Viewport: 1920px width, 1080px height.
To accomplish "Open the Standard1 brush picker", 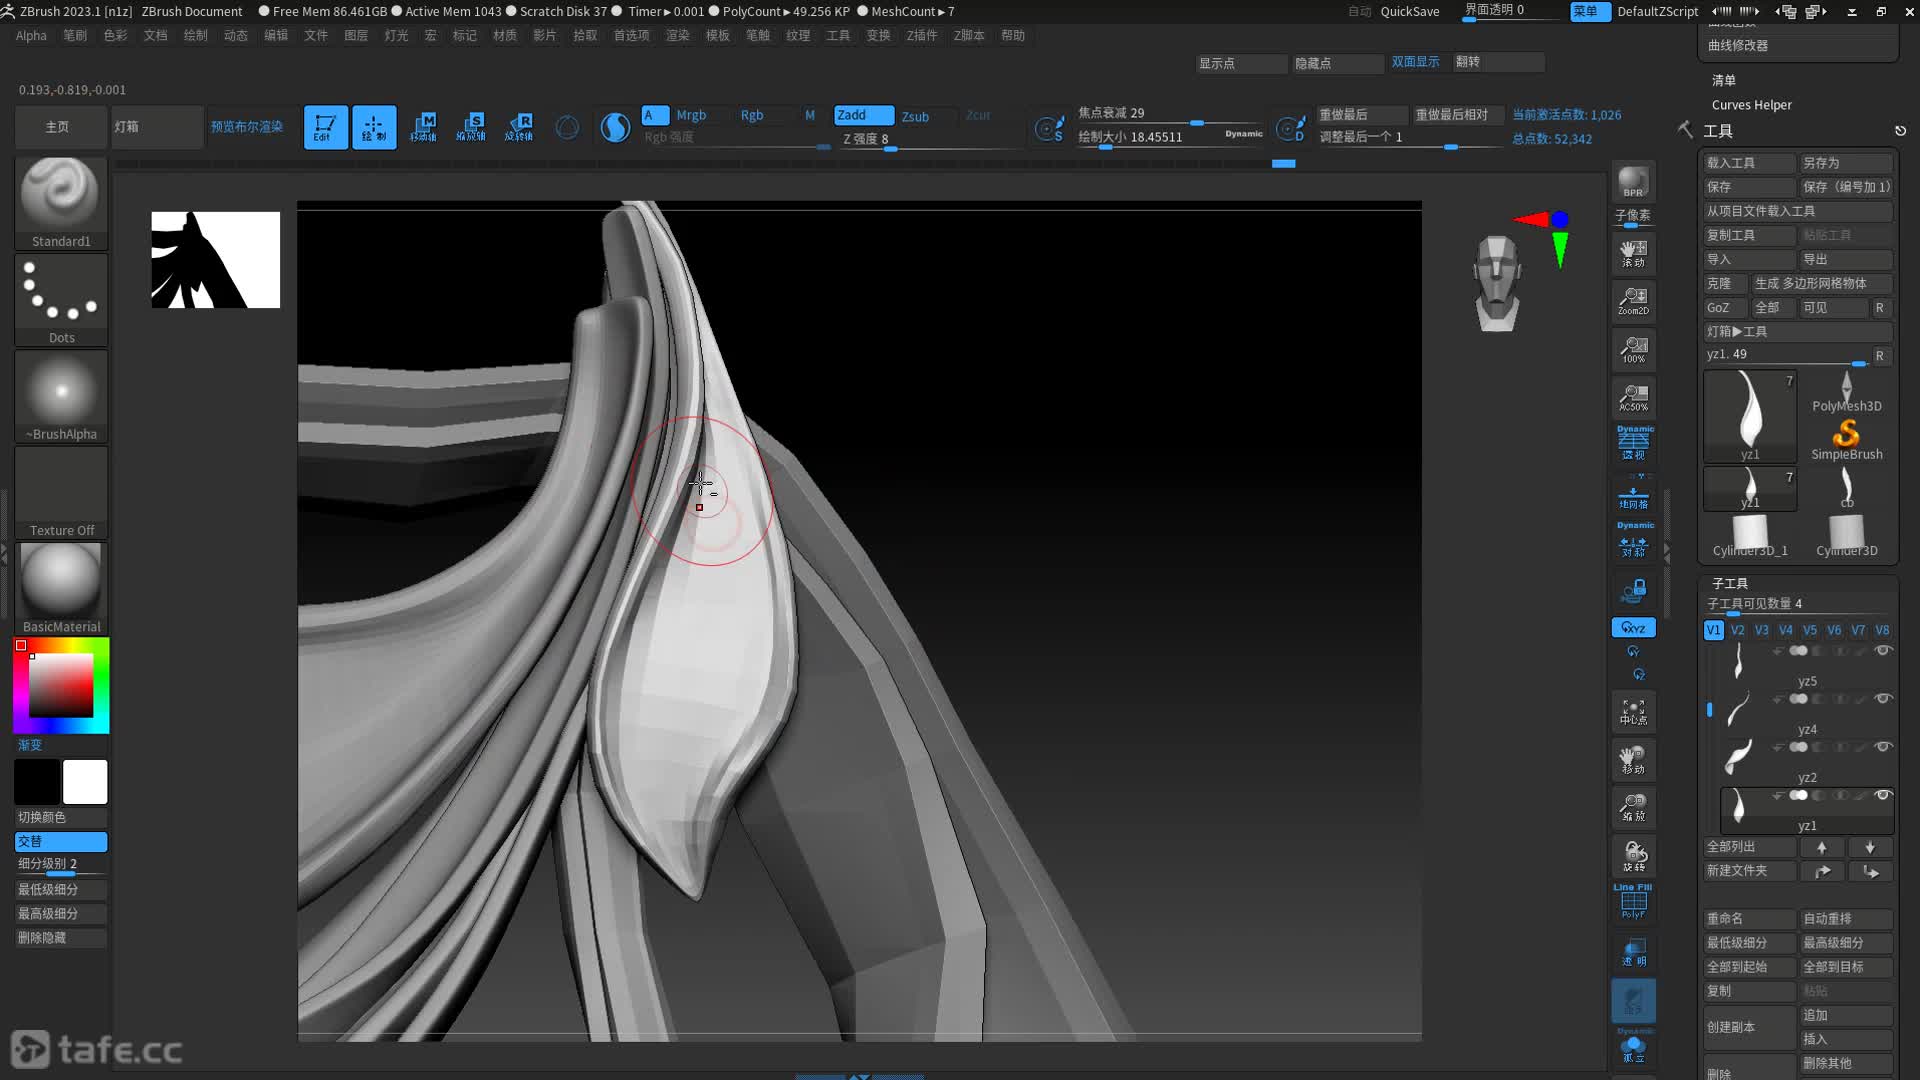I will [x=61, y=202].
